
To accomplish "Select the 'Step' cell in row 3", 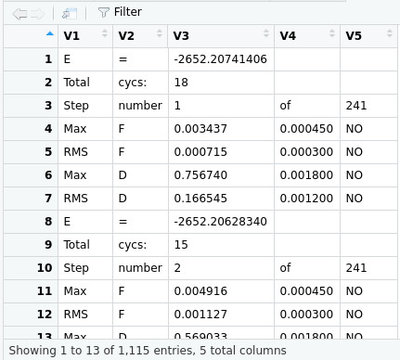I will [85, 106].
